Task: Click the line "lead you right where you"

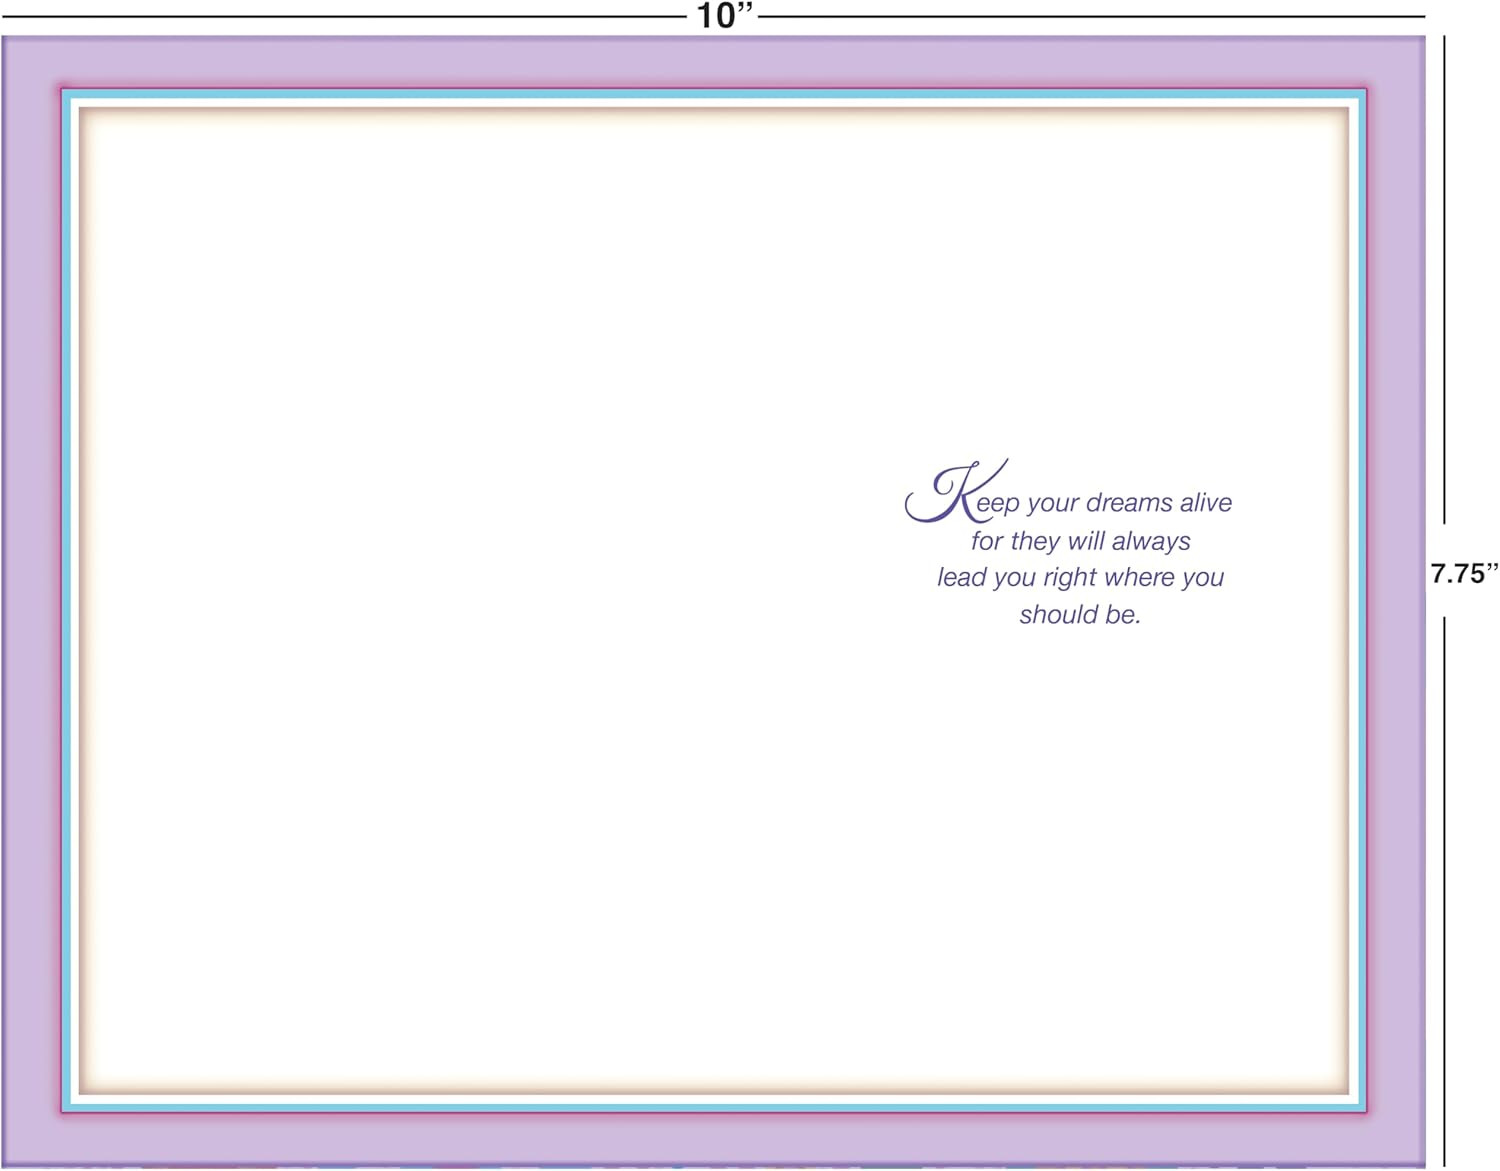Action: 1080,578
